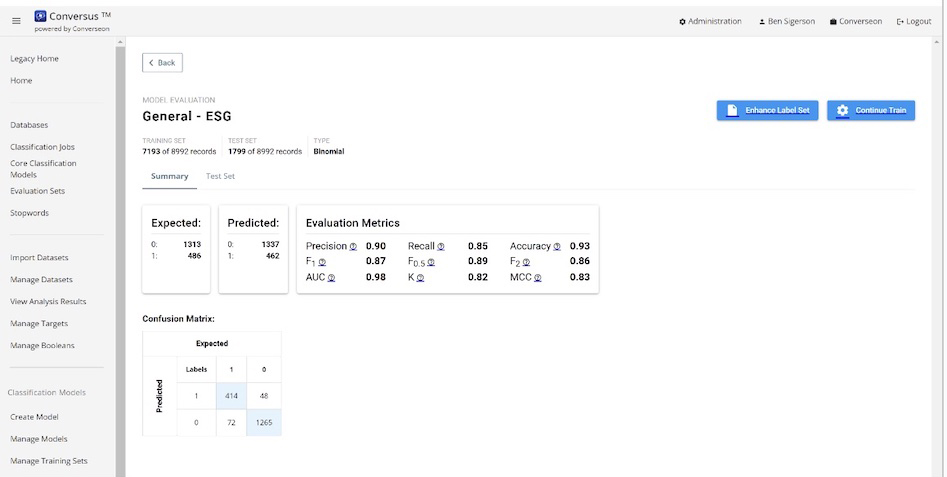Open help icon next to Accuracy

[x=557, y=246]
